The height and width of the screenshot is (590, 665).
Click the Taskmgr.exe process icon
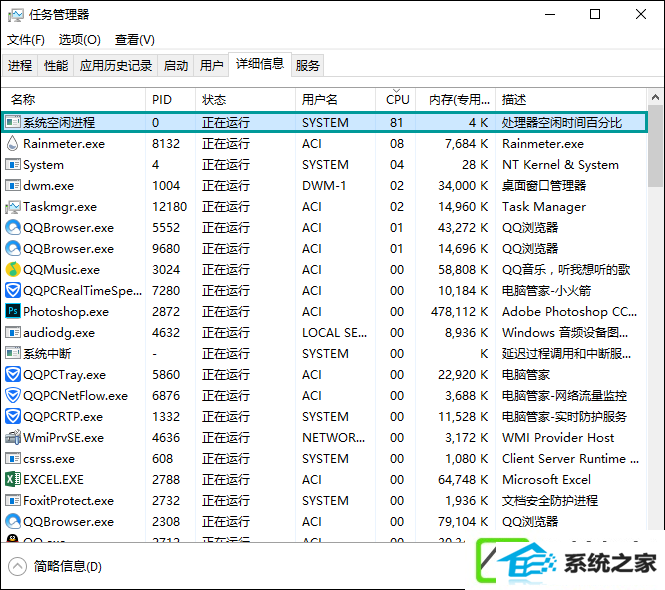click(13, 207)
